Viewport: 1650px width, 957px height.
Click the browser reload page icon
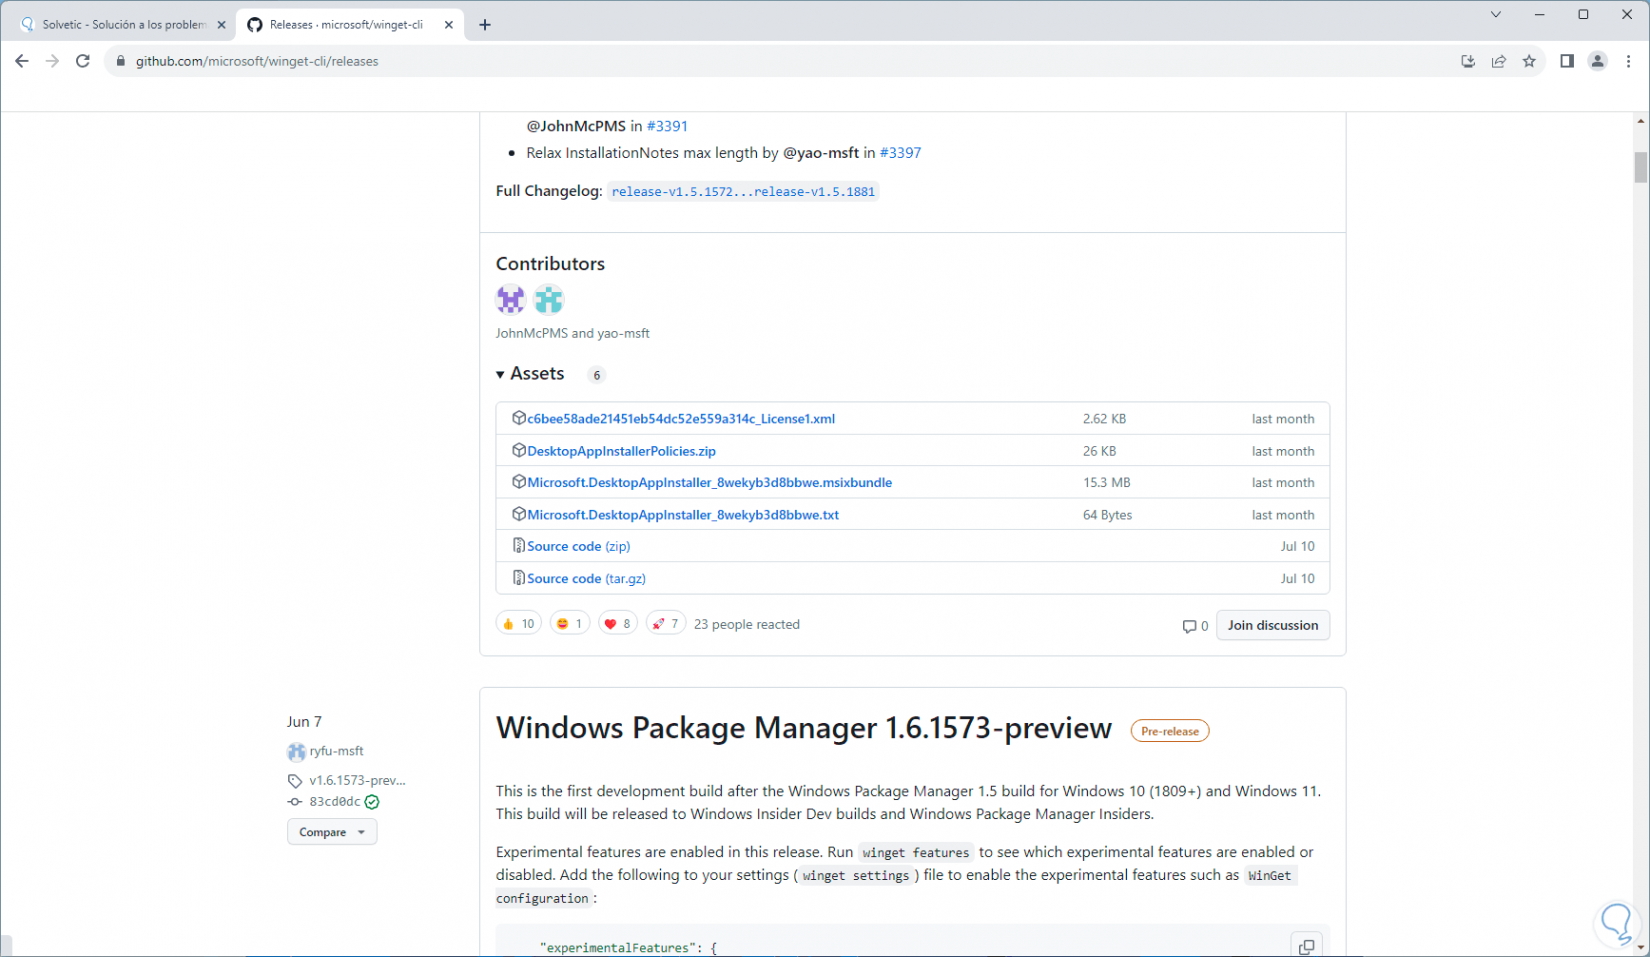click(83, 61)
